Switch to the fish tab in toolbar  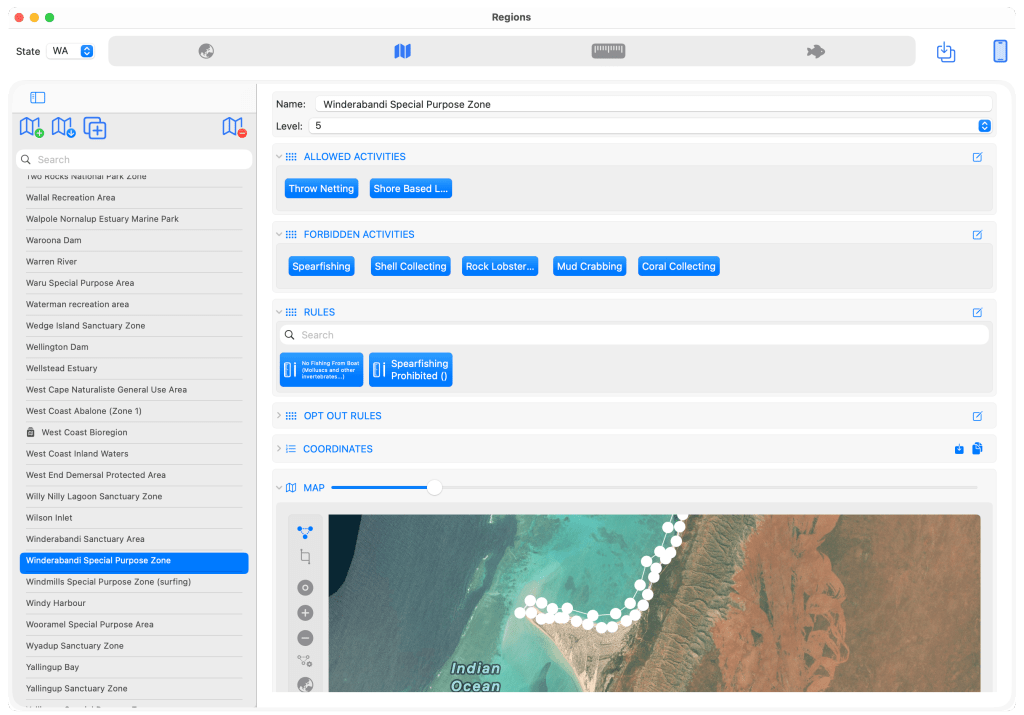click(x=815, y=51)
